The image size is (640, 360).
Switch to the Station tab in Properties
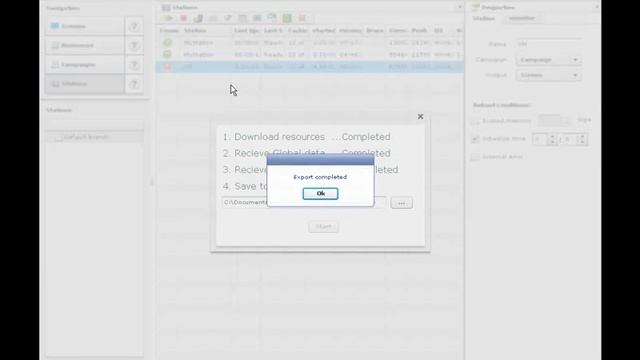(x=484, y=18)
